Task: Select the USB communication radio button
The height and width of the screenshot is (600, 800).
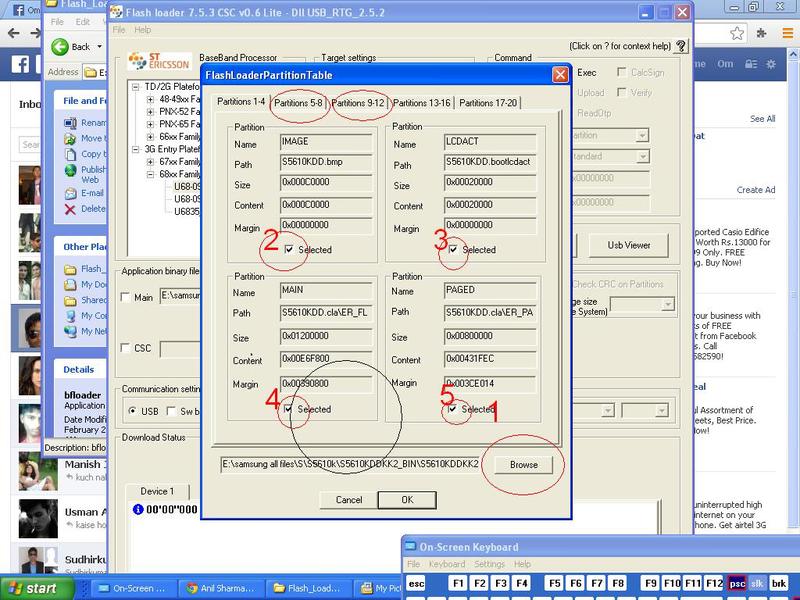Action: [x=133, y=410]
